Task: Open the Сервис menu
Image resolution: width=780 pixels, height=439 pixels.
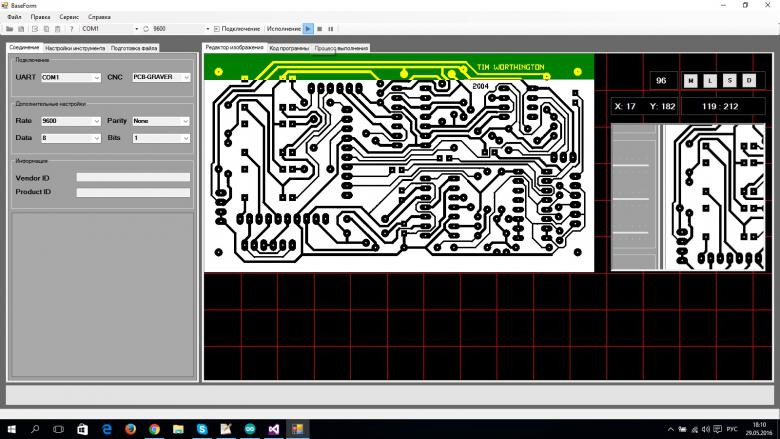Action: (x=70, y=17)
